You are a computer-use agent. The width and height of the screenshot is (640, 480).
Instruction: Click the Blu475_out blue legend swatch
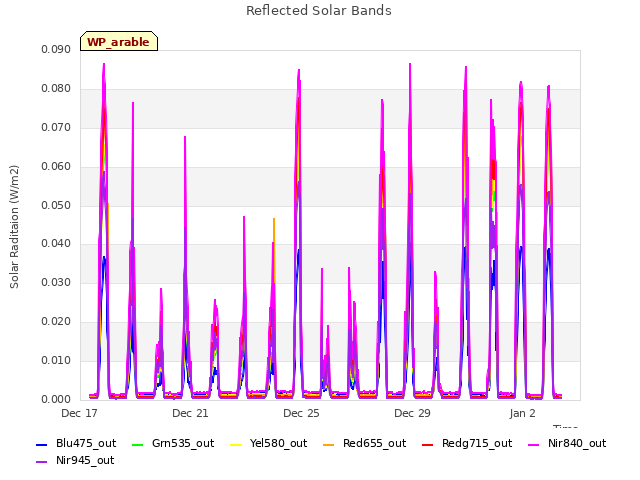coord(42,444)
